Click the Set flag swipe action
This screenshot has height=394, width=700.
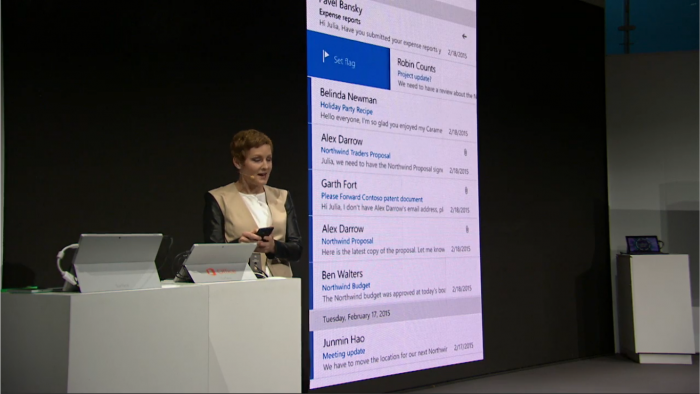coord(348,60)
